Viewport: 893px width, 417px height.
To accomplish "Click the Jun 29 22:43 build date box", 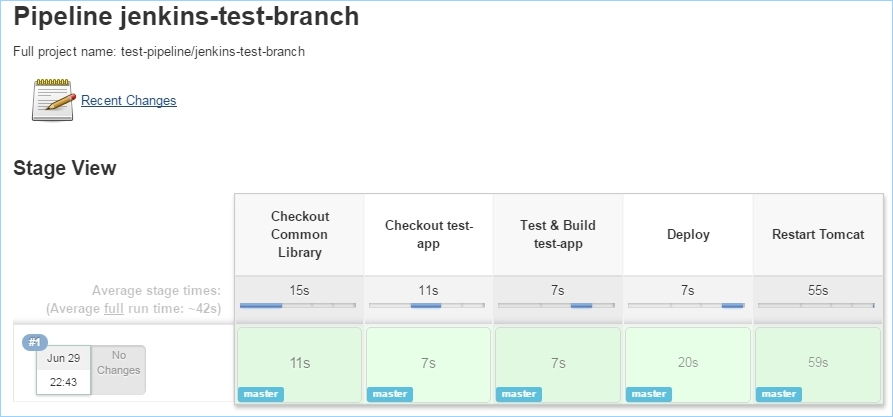I will (63, 370).
